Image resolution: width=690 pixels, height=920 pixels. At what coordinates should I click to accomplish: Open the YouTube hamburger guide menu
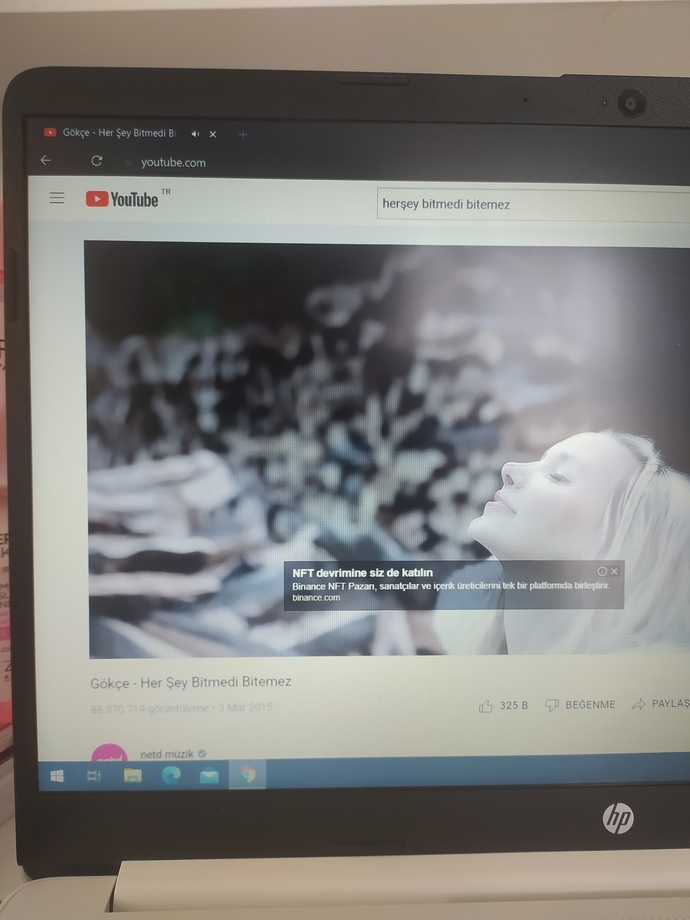click(57, 198)
